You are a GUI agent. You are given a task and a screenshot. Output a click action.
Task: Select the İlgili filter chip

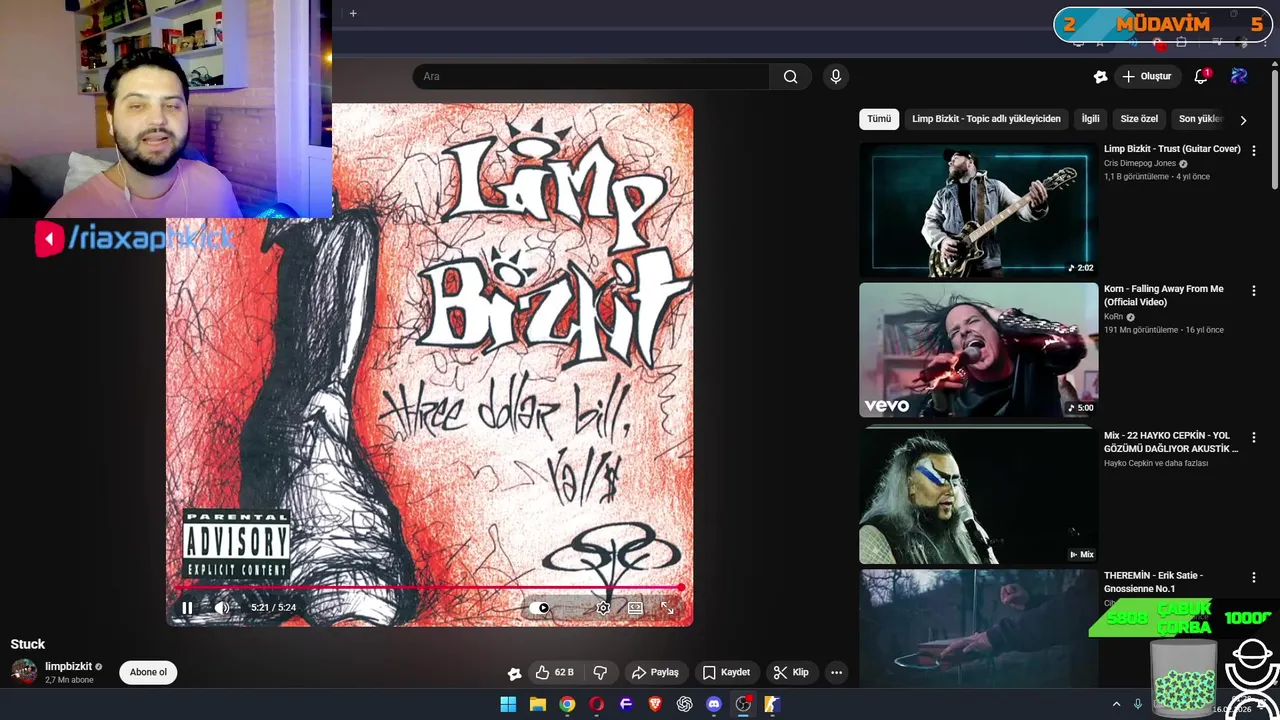[x=1090, y=119]
